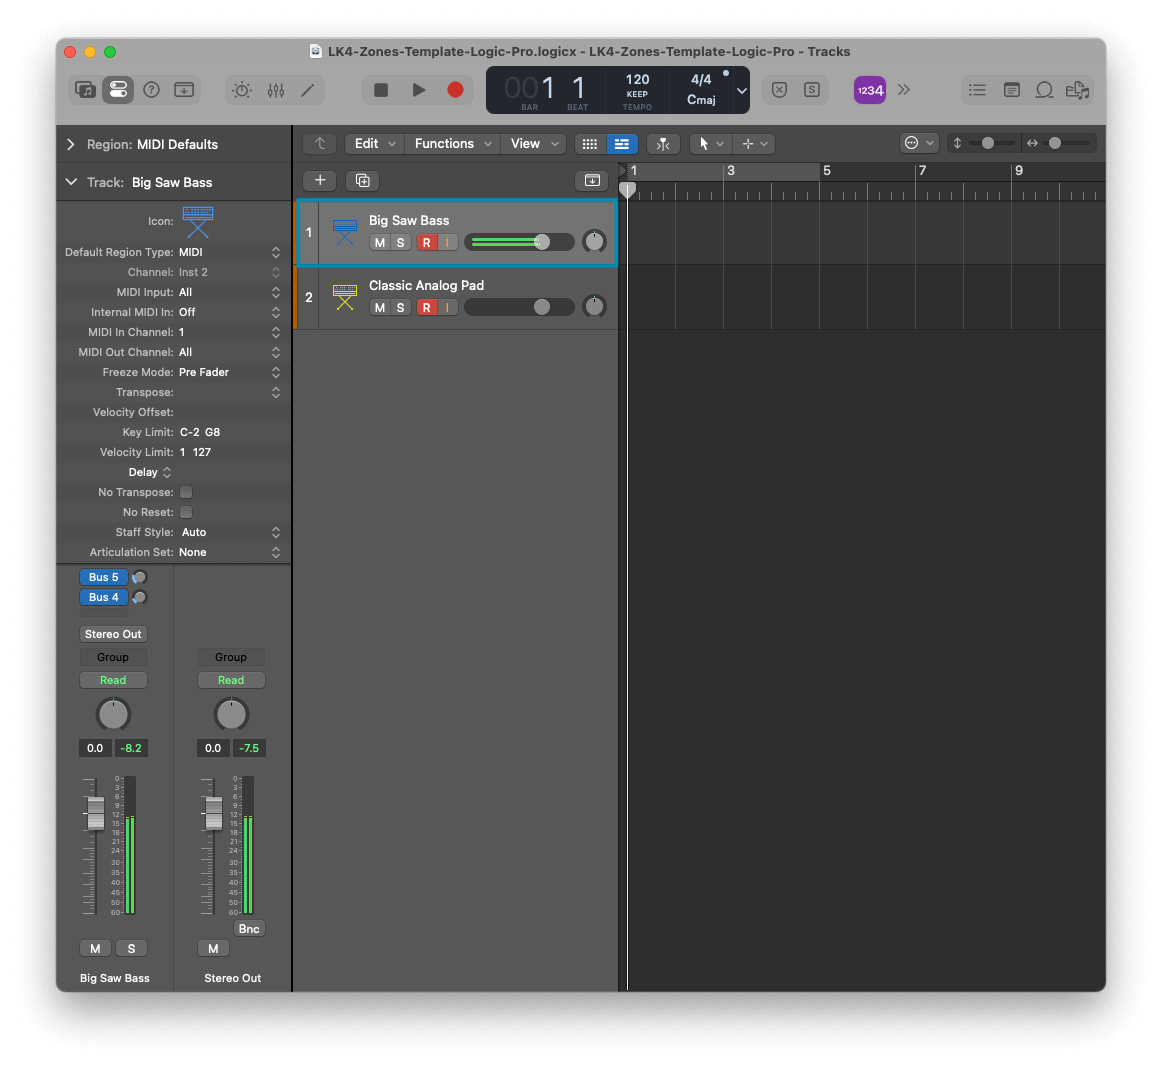Click Read automation on Big Saw Bass strip
This screenshot has height=1066, width=1162.
tap(113, 680)
